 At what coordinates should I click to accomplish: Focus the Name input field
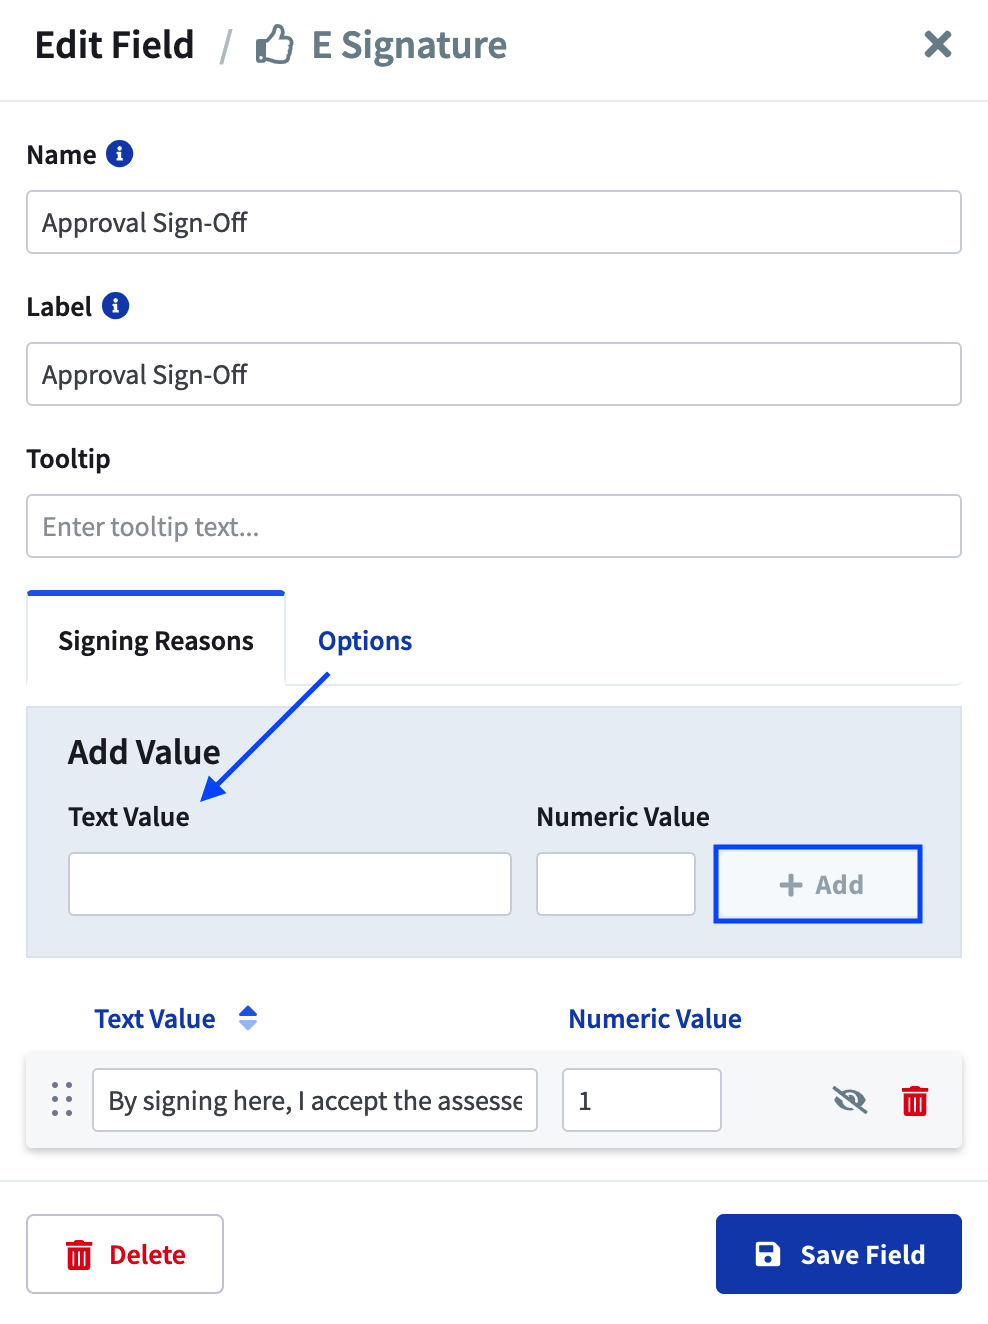494,222
